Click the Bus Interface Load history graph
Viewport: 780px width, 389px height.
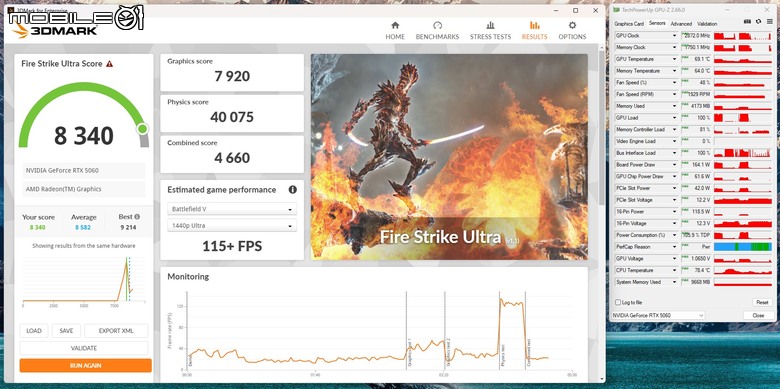pyautogui.click(x=743, y=153)
